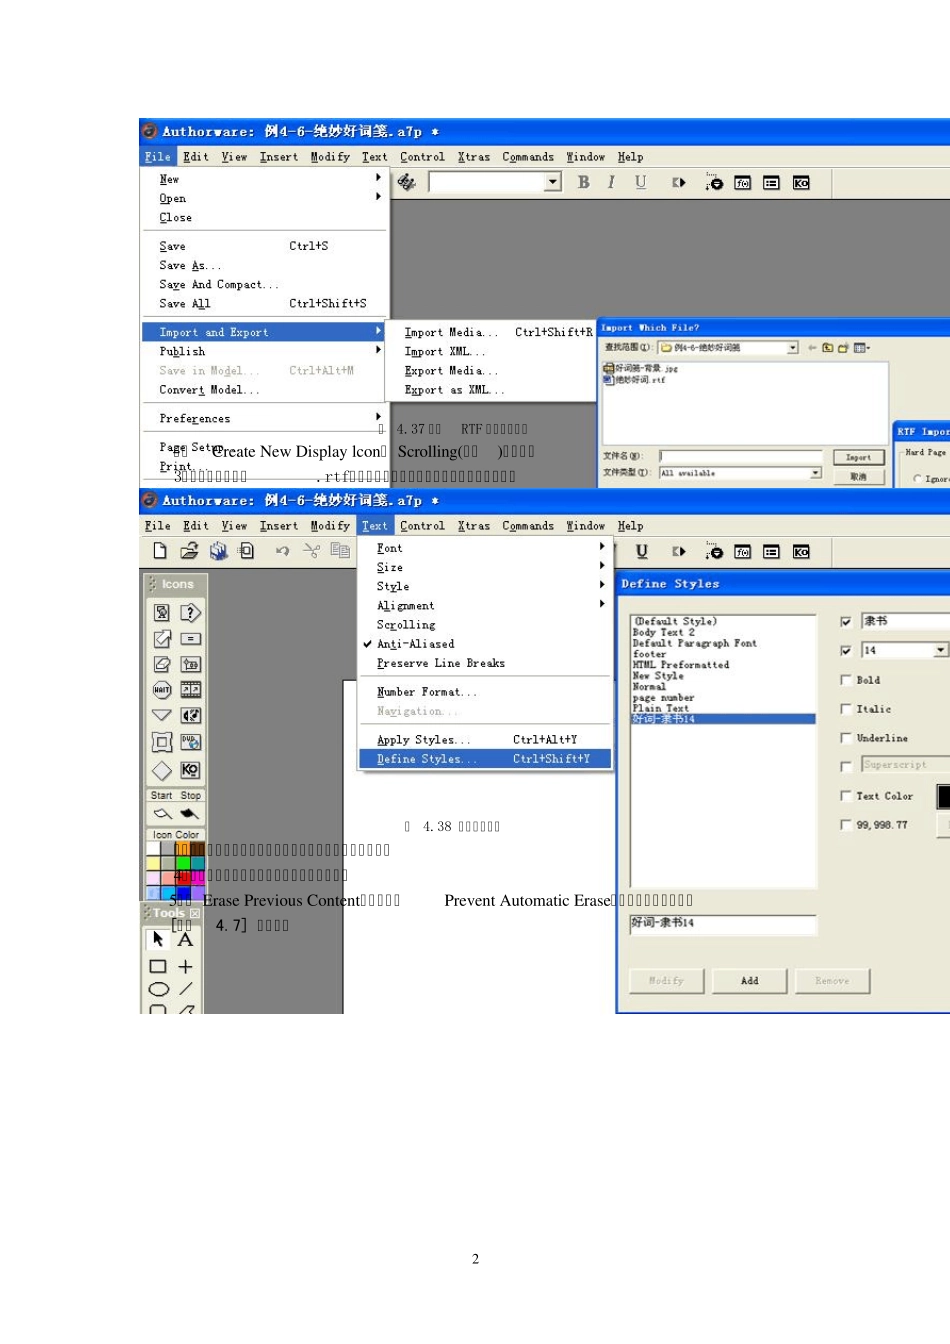Check the Italic style option
This screenshot has height=1344, width=950.
[x=846, y=709]
